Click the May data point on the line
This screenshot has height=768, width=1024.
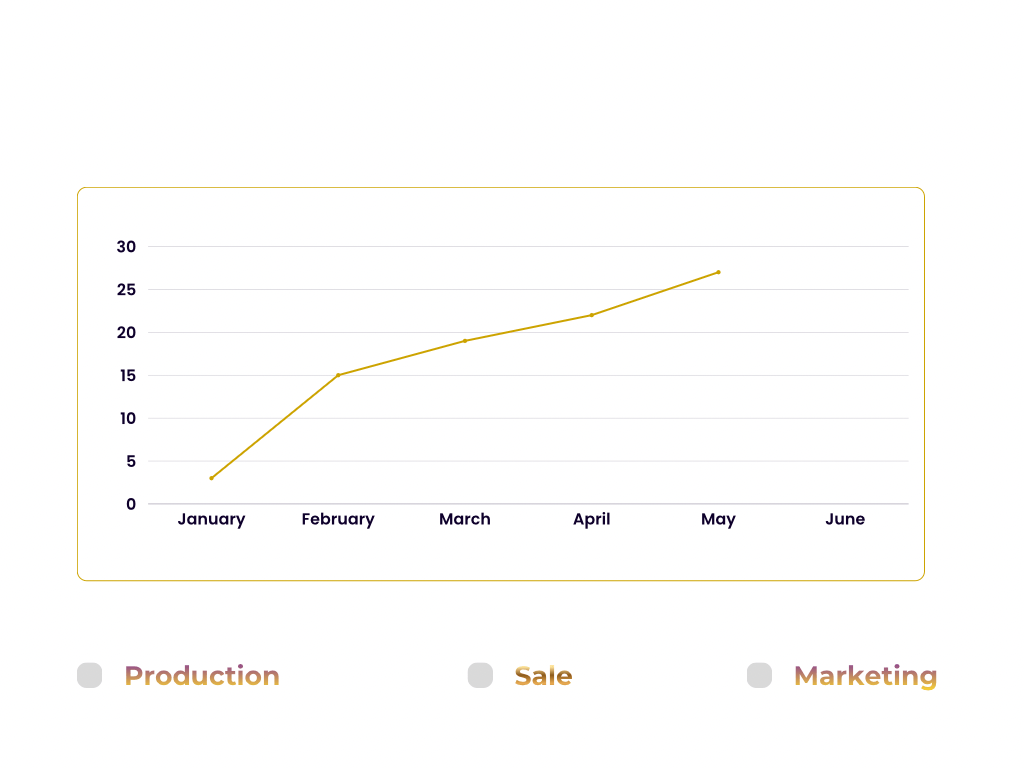click(x=718, y=272)
